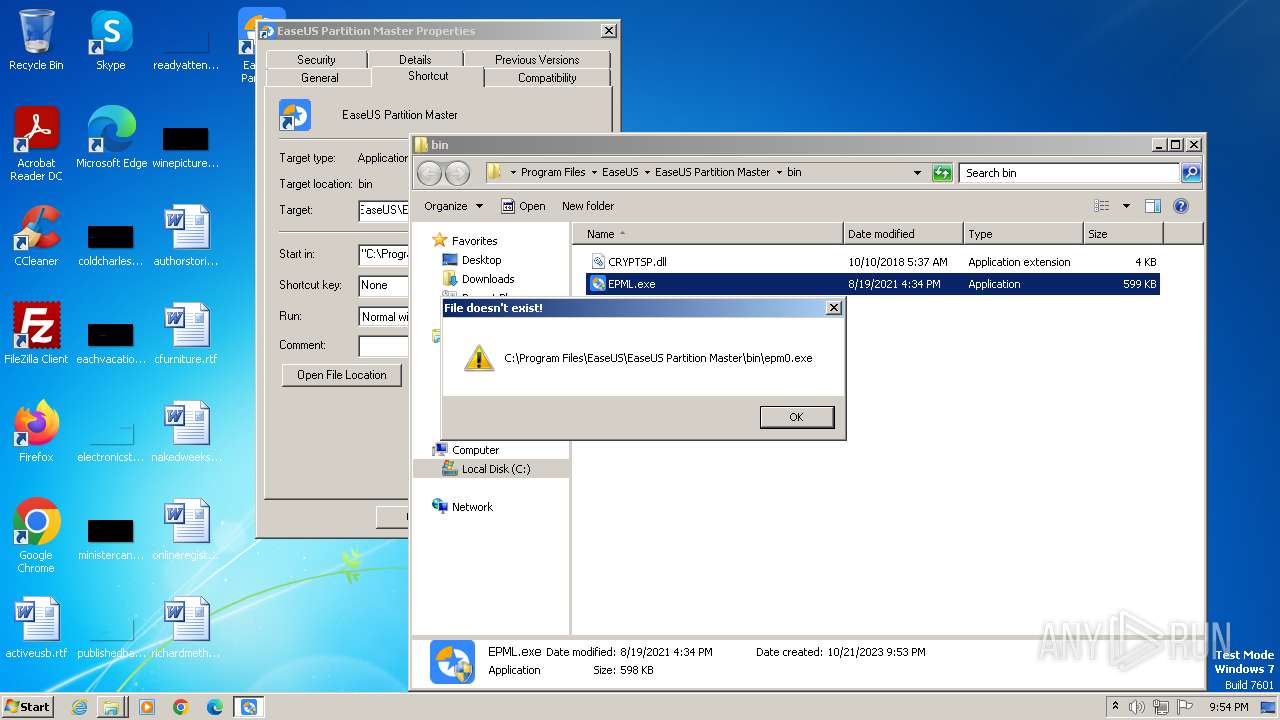Launch Firefox from desktop
The image size is (1280, 720).
pyautogui.click(x=36, y=432)
